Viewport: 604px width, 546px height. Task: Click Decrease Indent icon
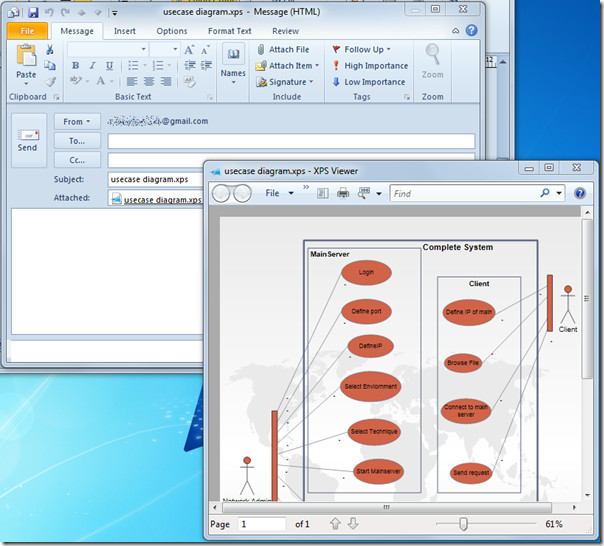pos(190,66)
